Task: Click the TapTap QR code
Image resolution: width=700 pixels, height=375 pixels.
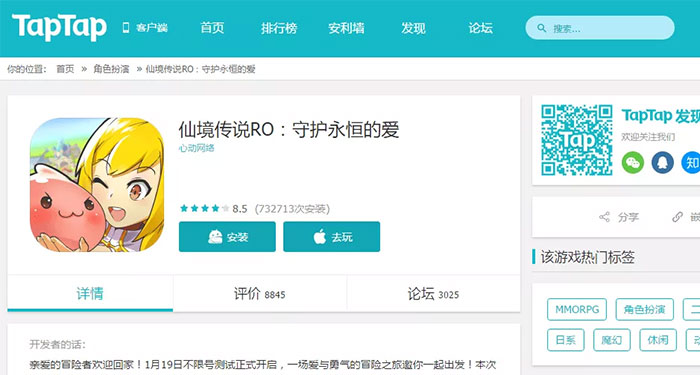Action: coord(576,140)
